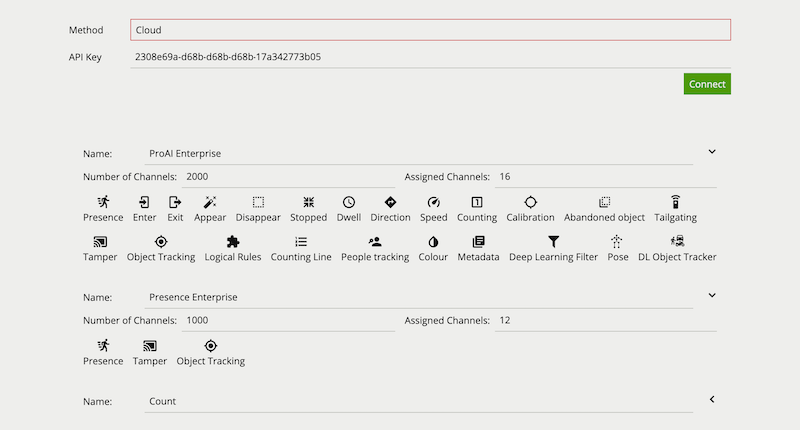The image size is (800, 430).
Task: Click the Dwell clock icon
Action: click(348, 202)
